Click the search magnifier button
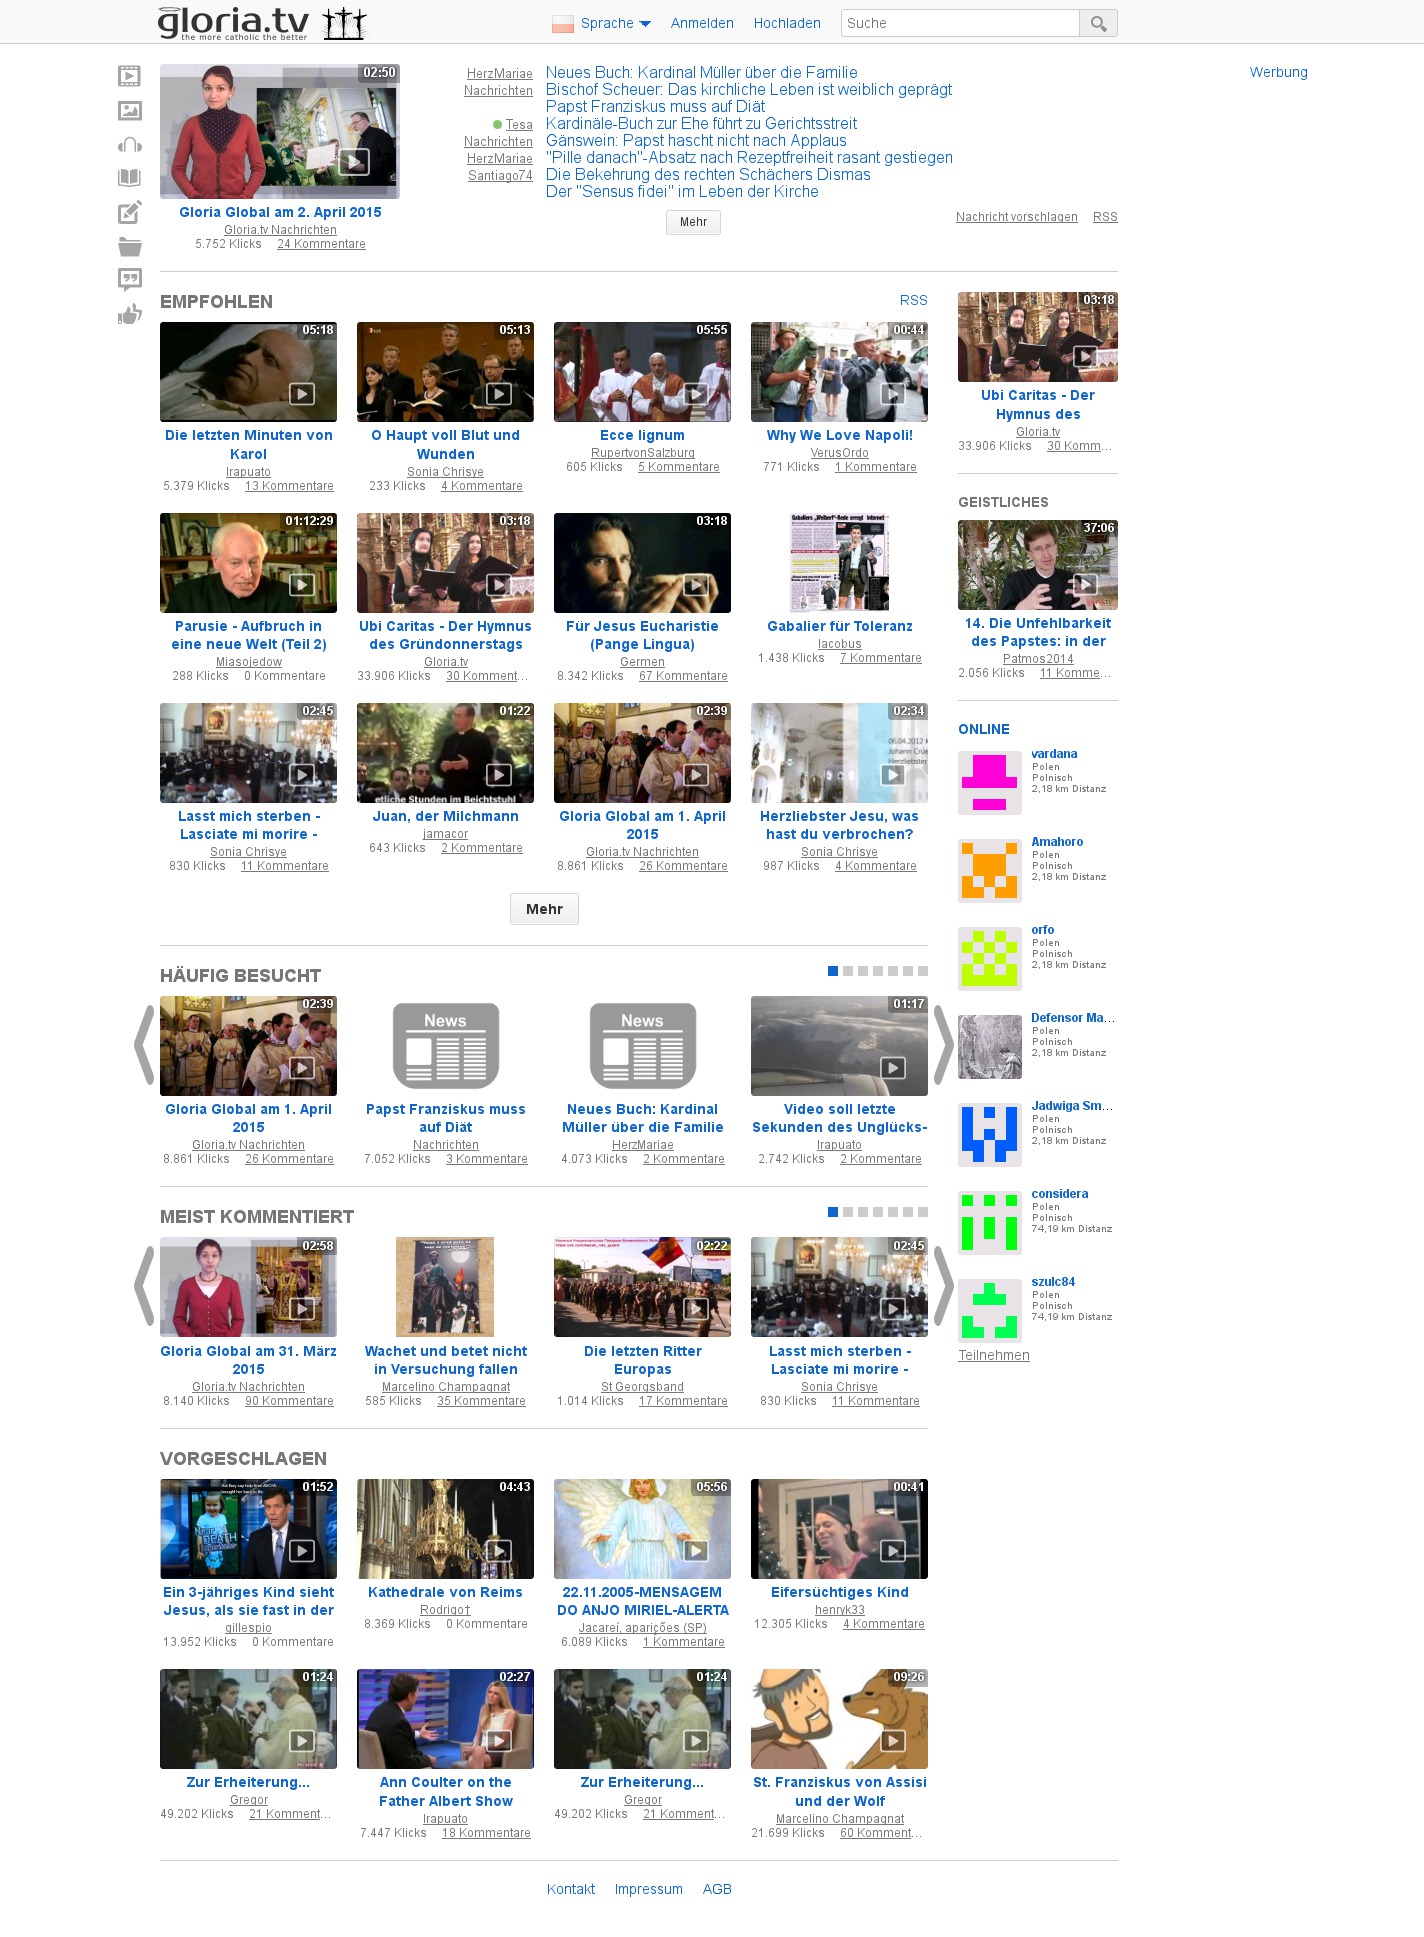Viewport: 1424px width, 1937px height. [1098, 23]
